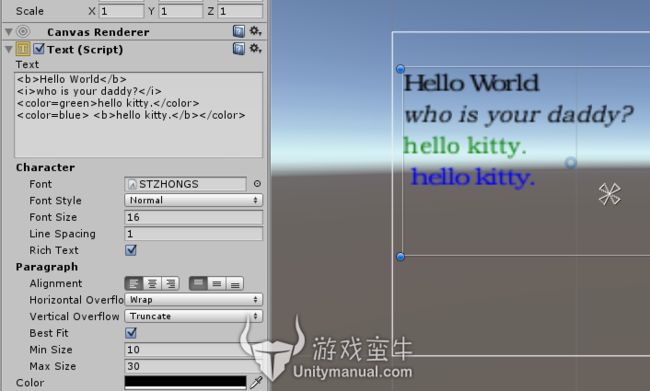The height and width of the screenshot is (391, 650).
Task: Click the Font Size field
Action: pyautogui.click(x=194, y=217)
